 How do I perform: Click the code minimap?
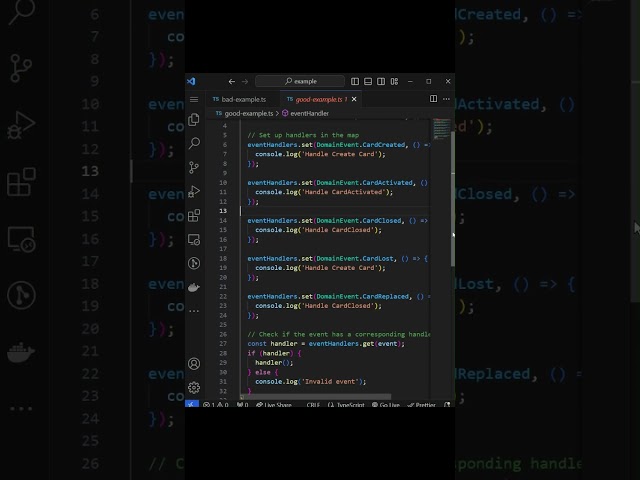click(x=441, y=129)
